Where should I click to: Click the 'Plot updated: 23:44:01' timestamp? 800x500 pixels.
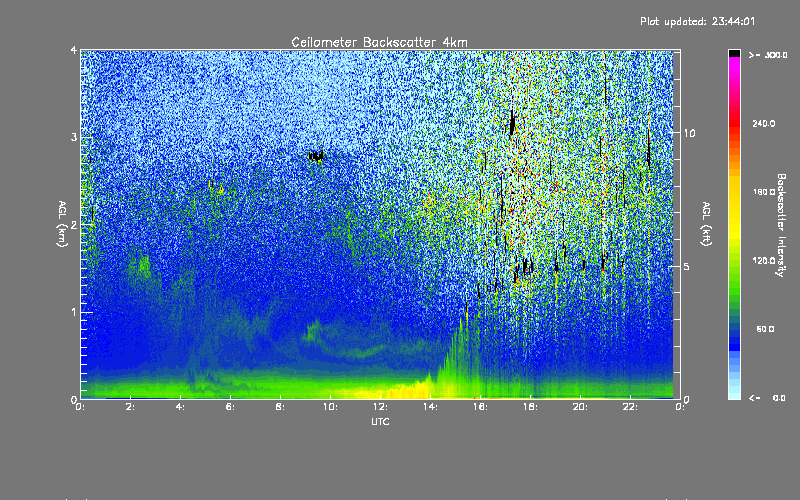[x=697, y=21]
